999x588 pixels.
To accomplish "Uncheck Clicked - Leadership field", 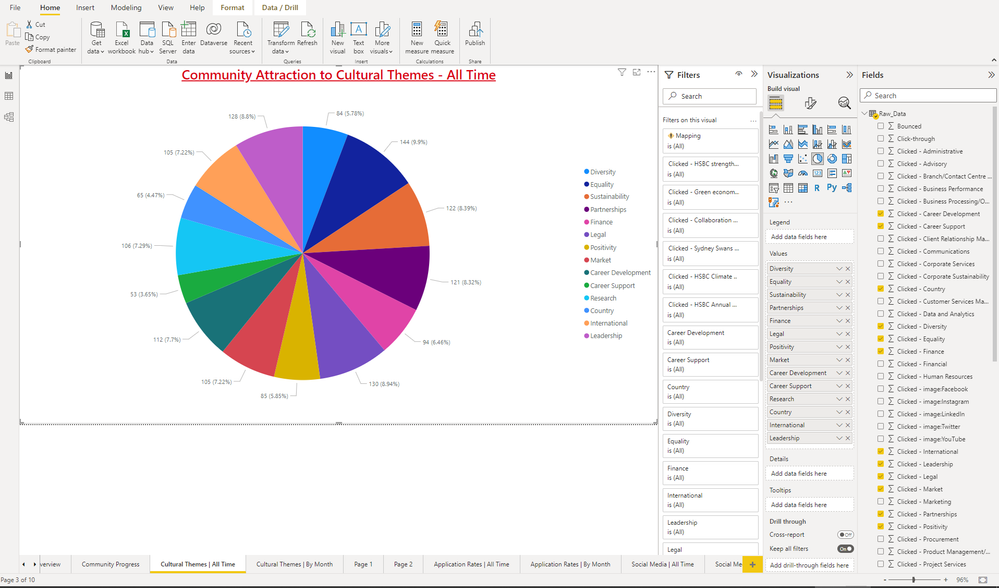I will click(880, 464).
